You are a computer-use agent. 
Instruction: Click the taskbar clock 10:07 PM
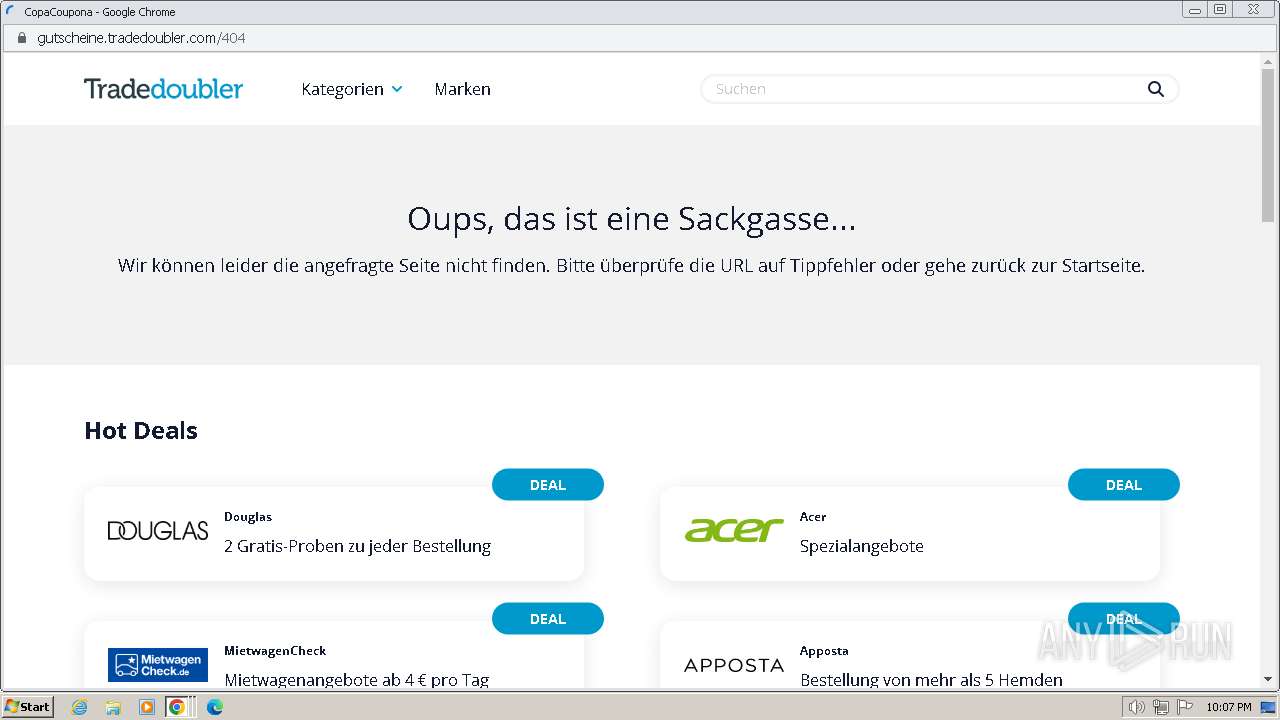(x=1229, y=707)
